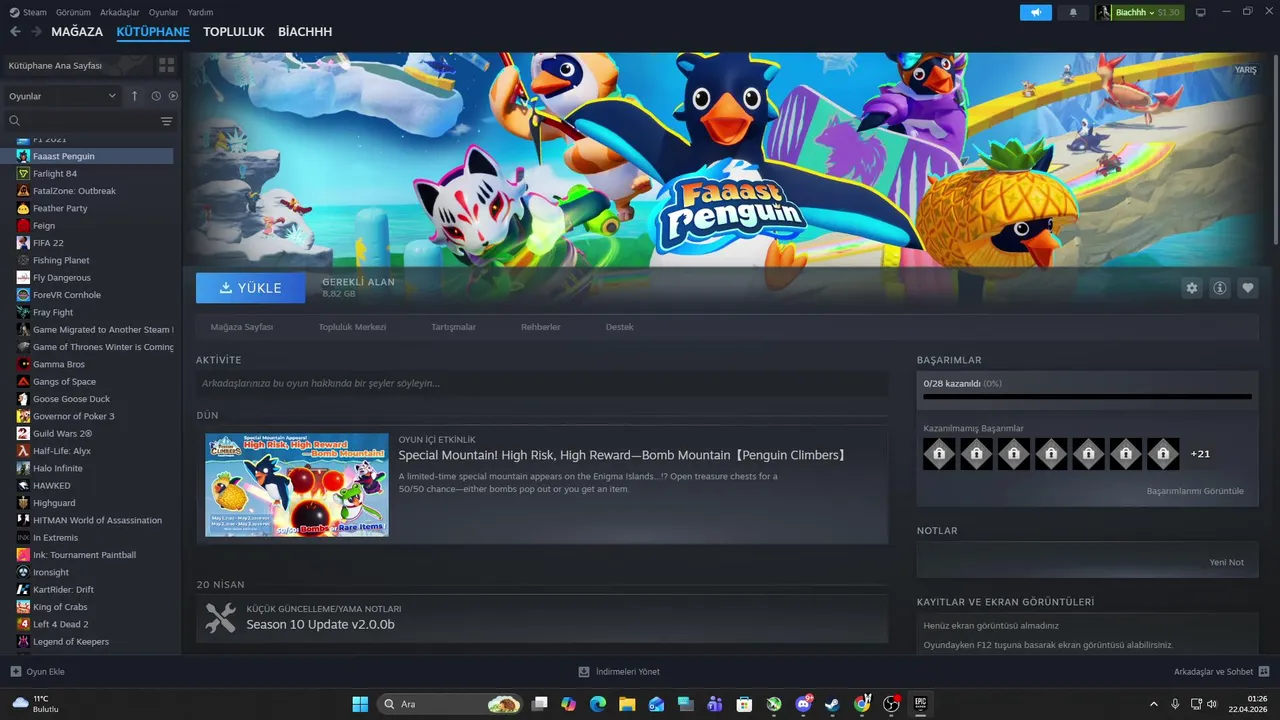Open notifications bell icon
Viewport: 1280px width, 720px height.
click(1073, 12)
